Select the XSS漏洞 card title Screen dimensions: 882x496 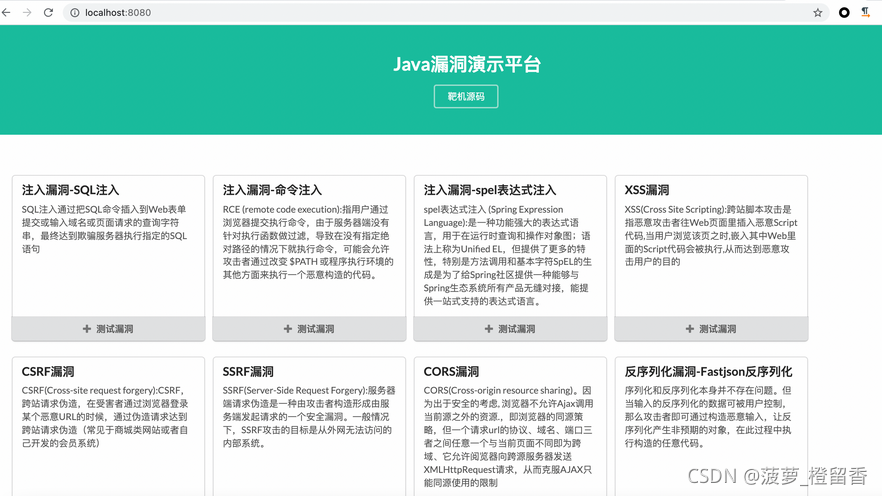pos(647,190)
